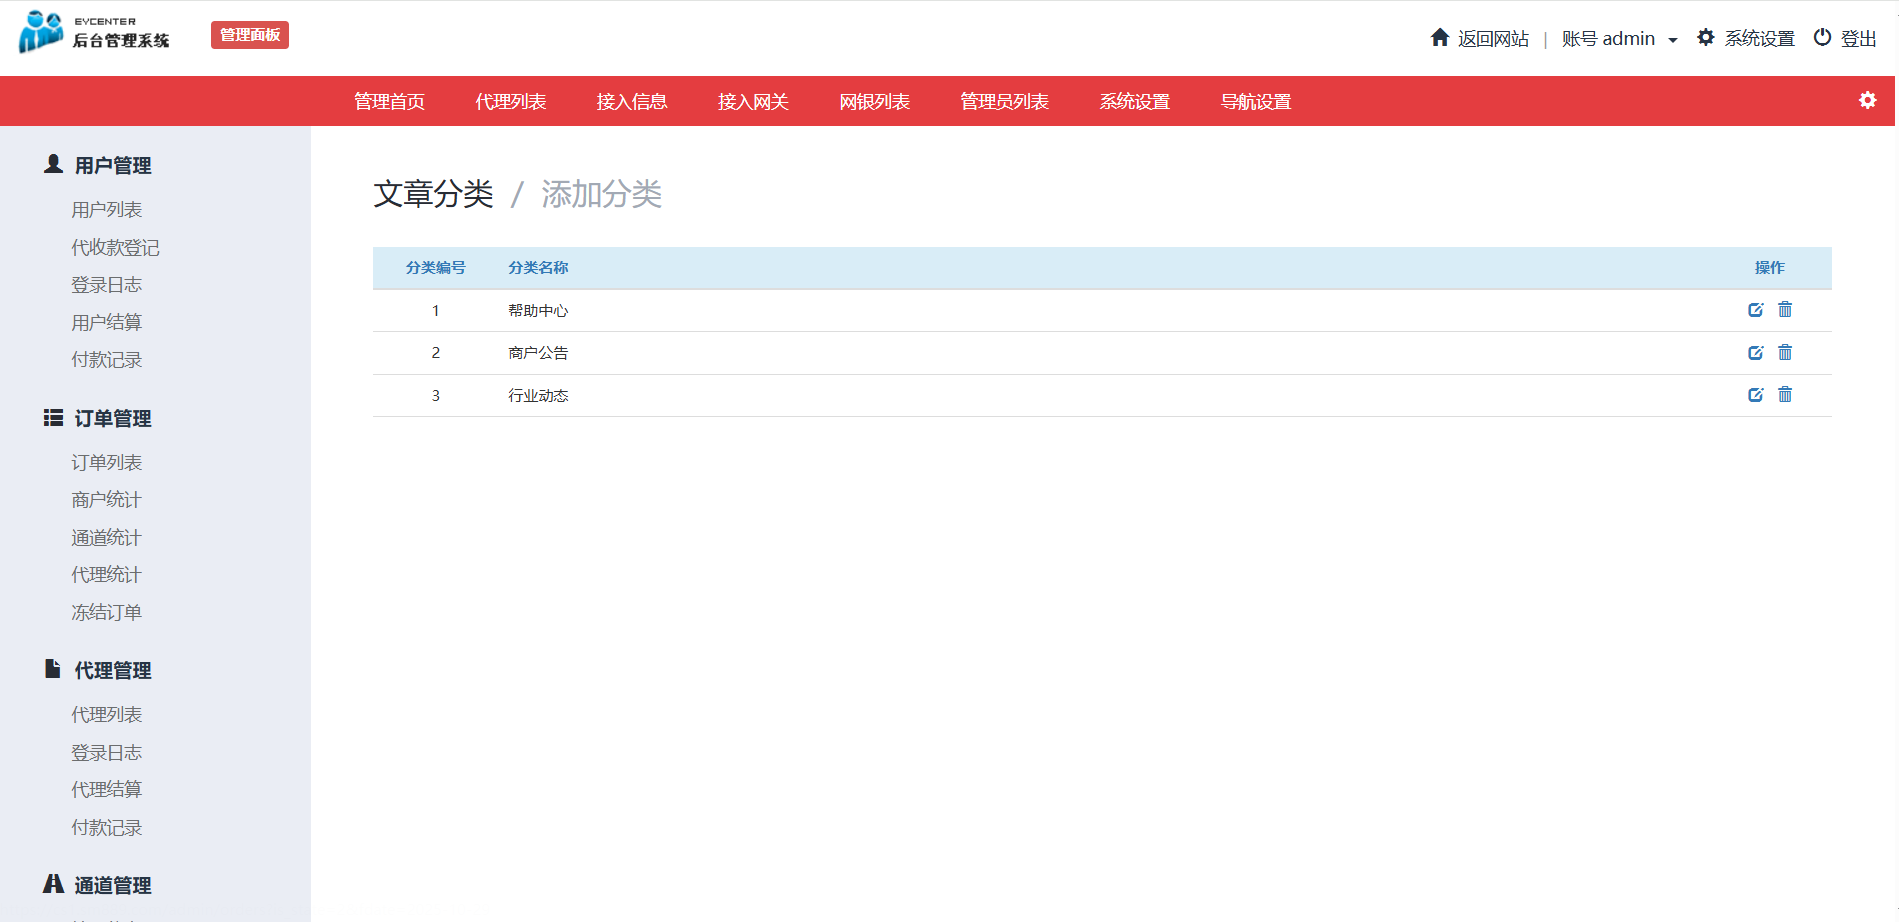Click 管理面板 red badge button
Image resolution: width=1899 pixels, height=922 pixels.
(x=250, y=35)
